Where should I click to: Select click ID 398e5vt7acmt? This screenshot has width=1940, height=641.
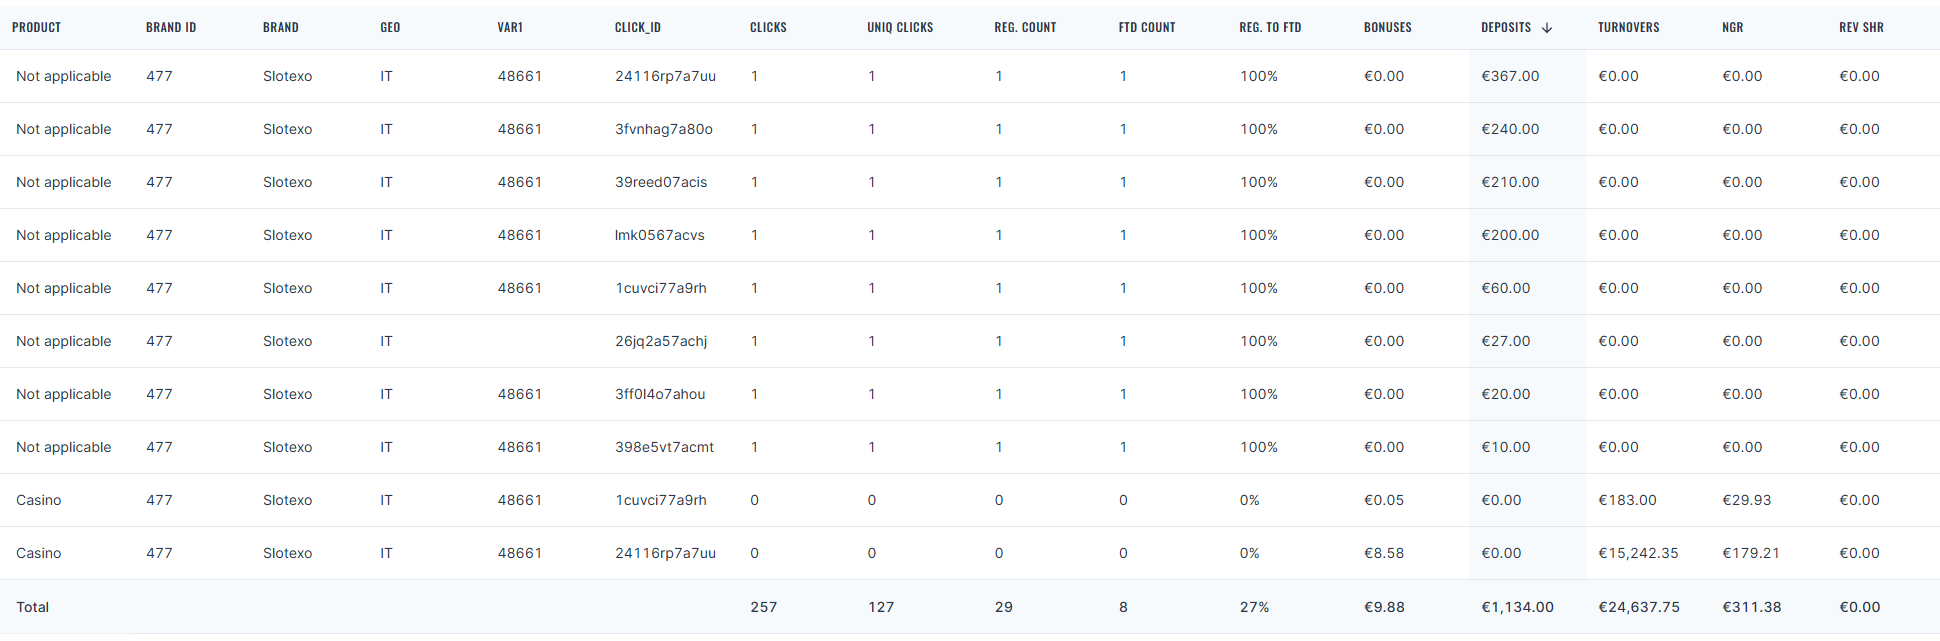(x=664, y=447)
